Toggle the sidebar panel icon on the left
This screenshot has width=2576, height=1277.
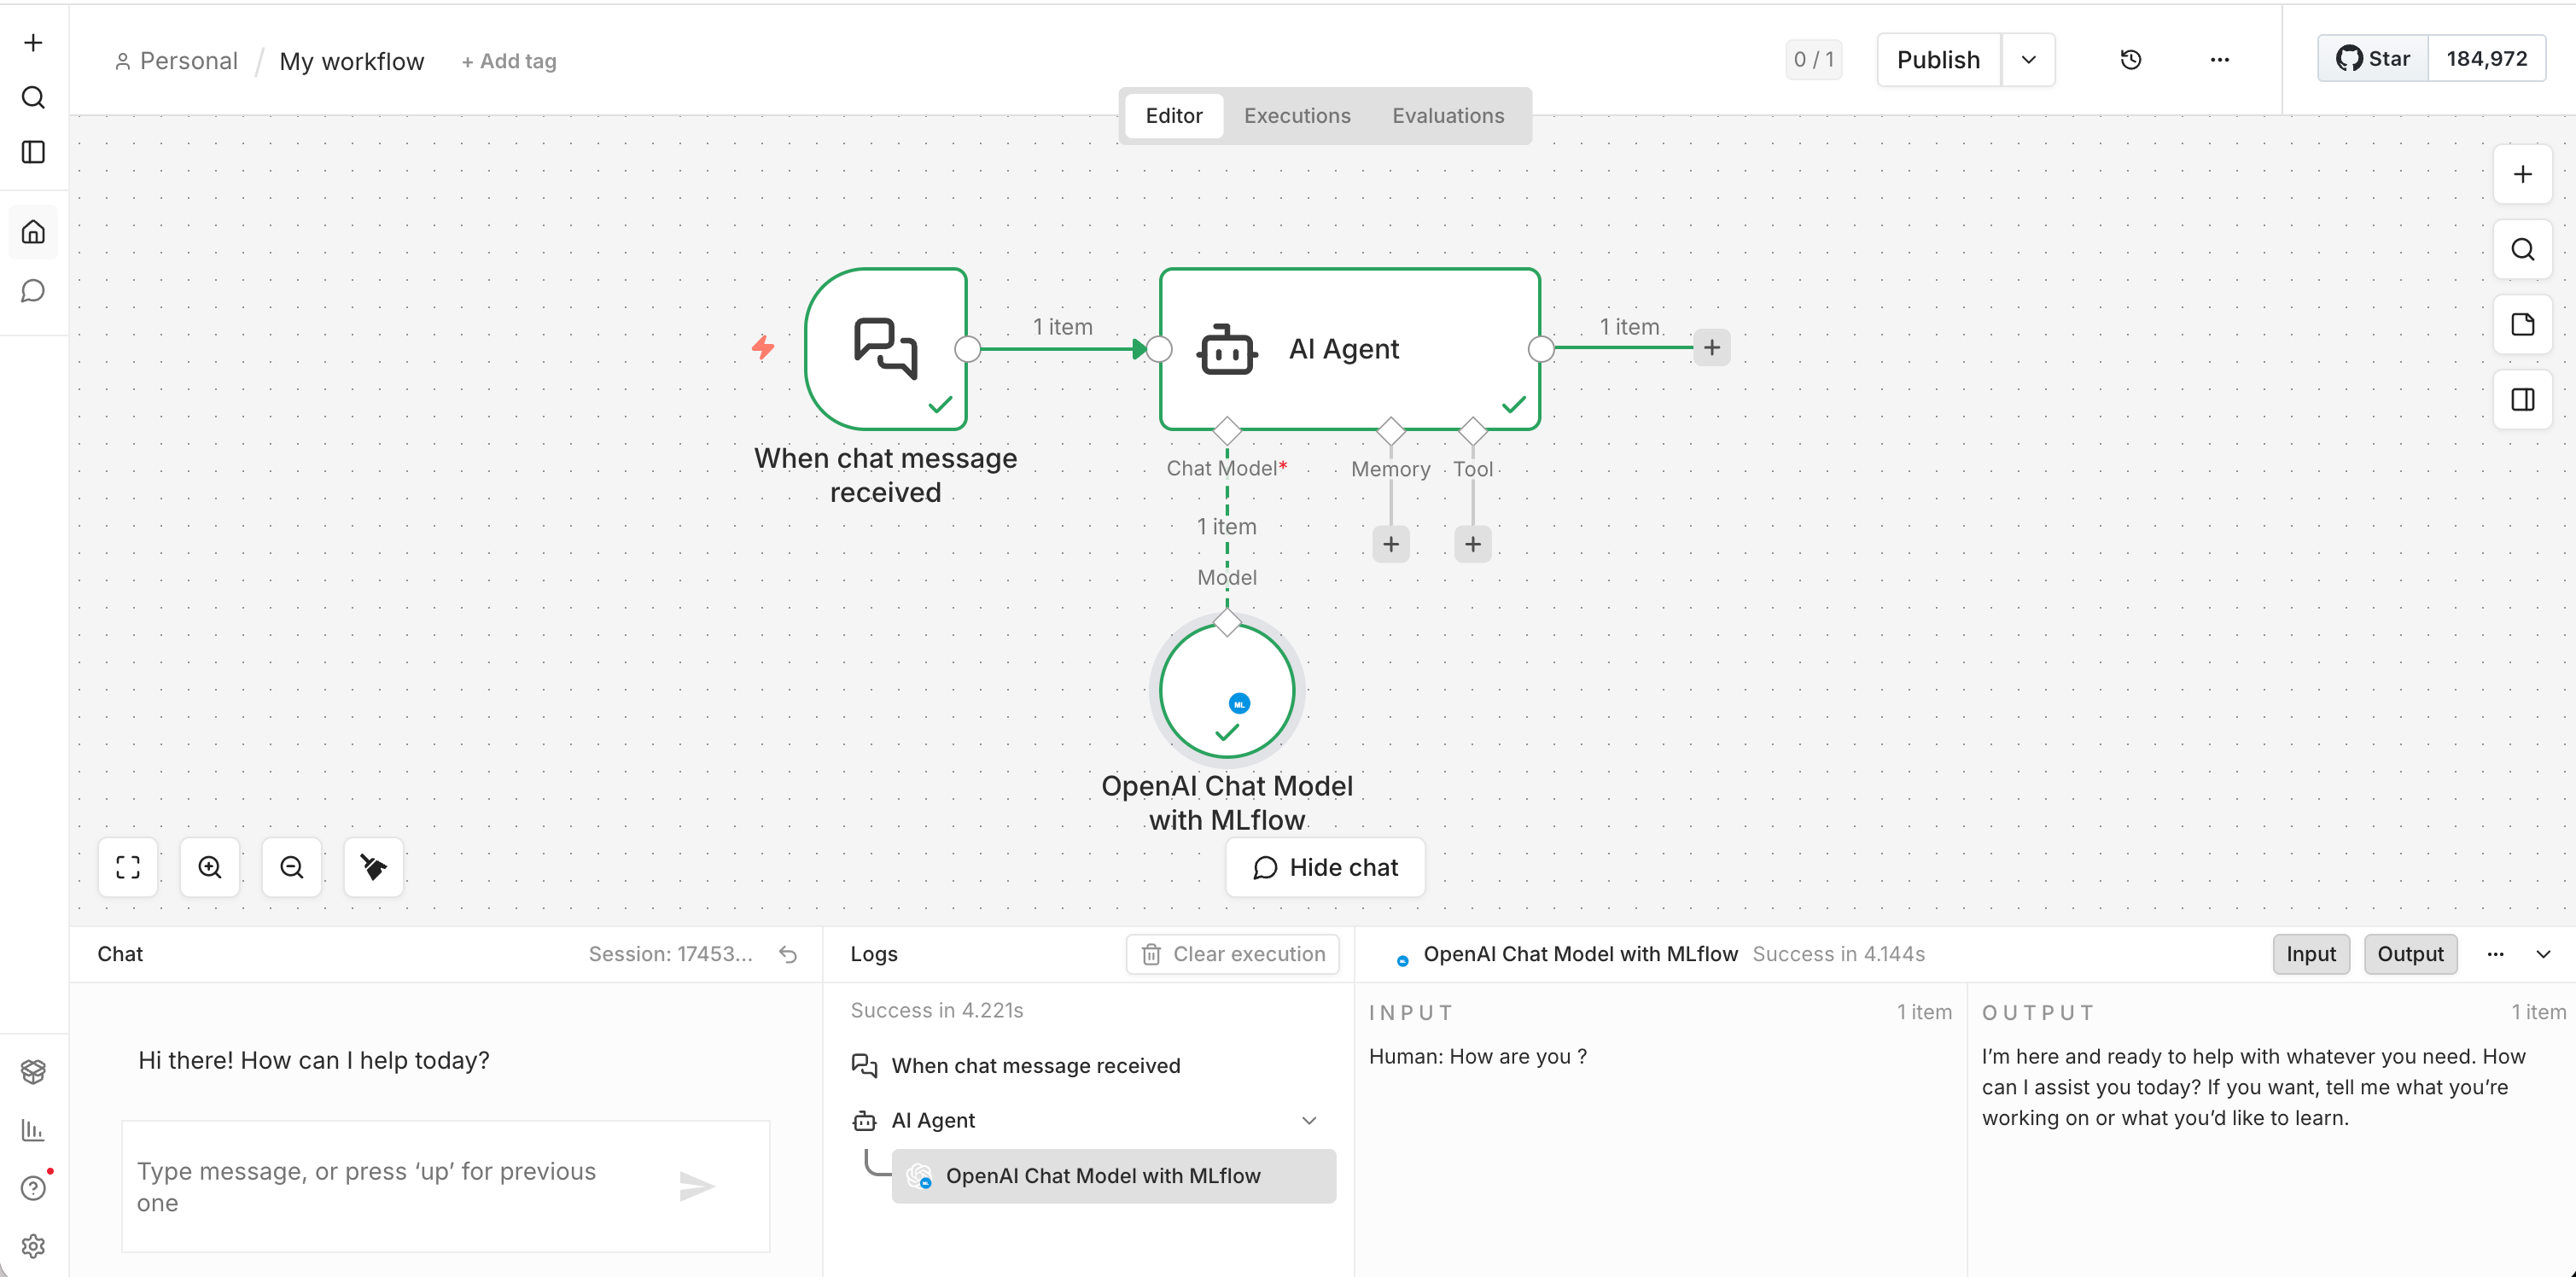pos(33,152)
